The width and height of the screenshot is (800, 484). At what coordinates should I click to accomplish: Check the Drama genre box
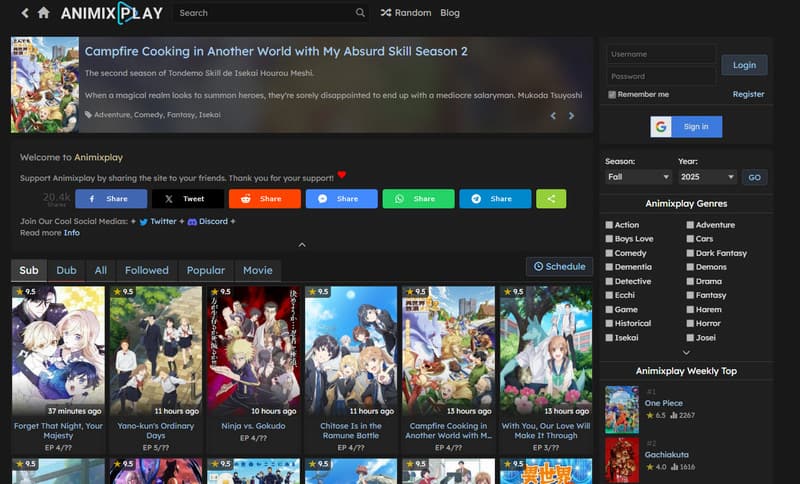click(x=690, y=281)
